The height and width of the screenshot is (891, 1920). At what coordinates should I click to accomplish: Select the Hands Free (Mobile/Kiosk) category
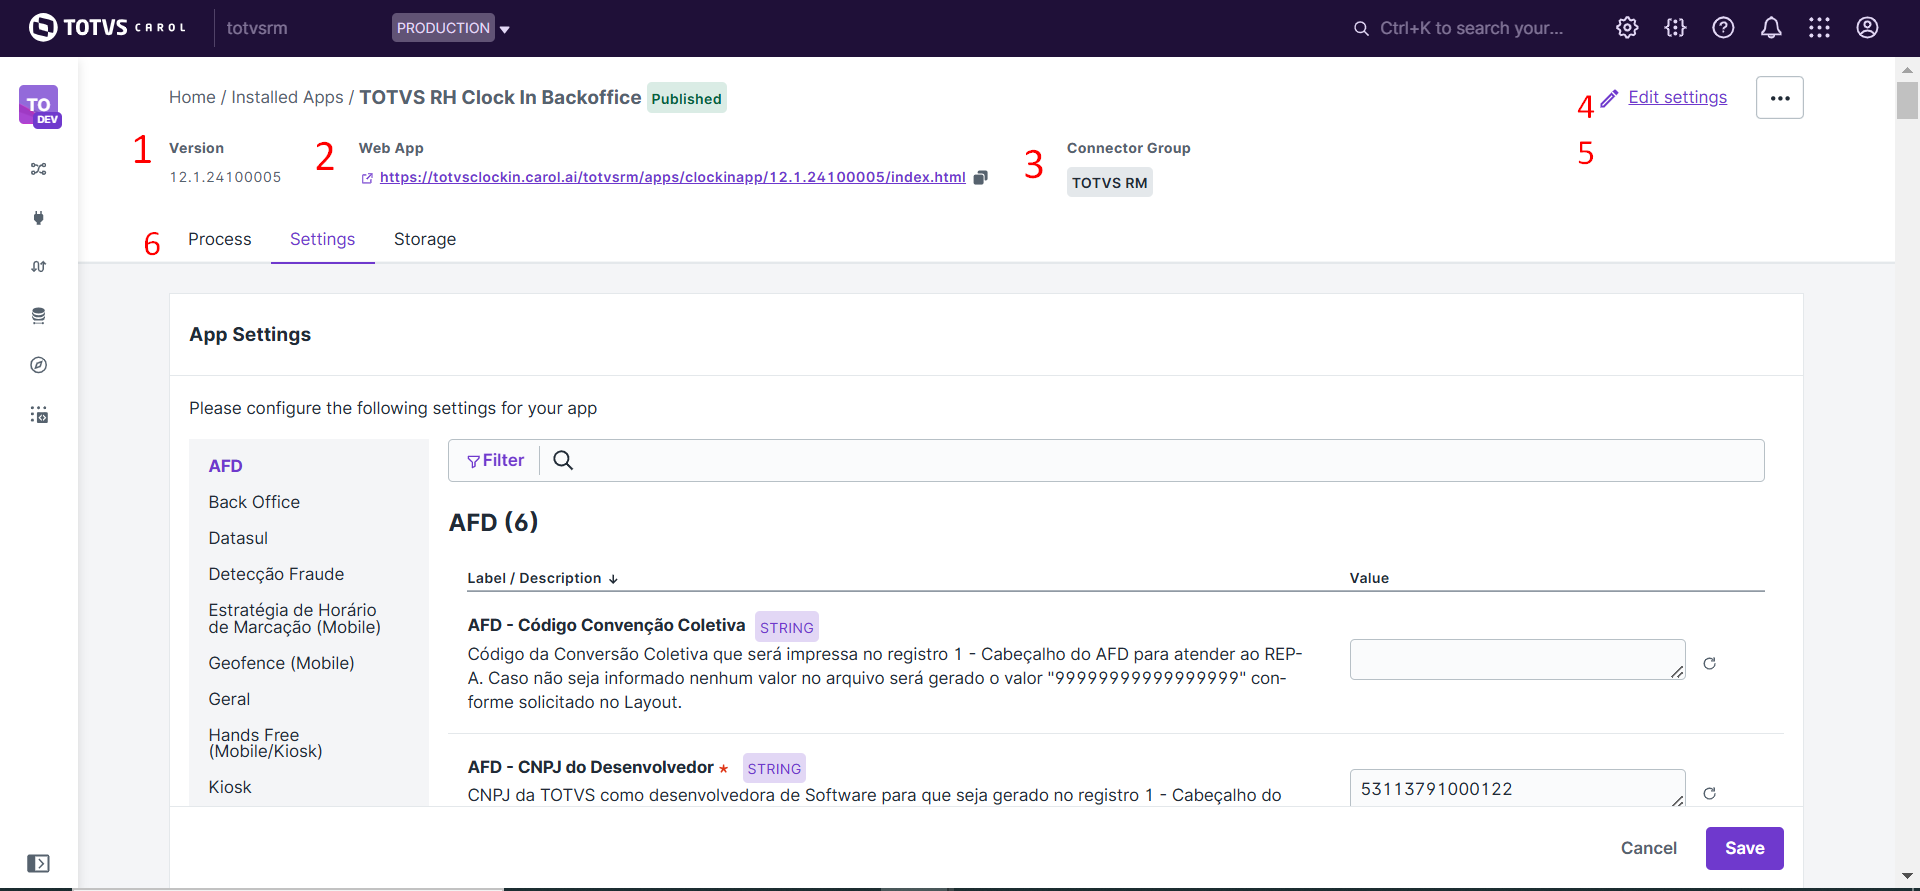[x=265, y=743]
